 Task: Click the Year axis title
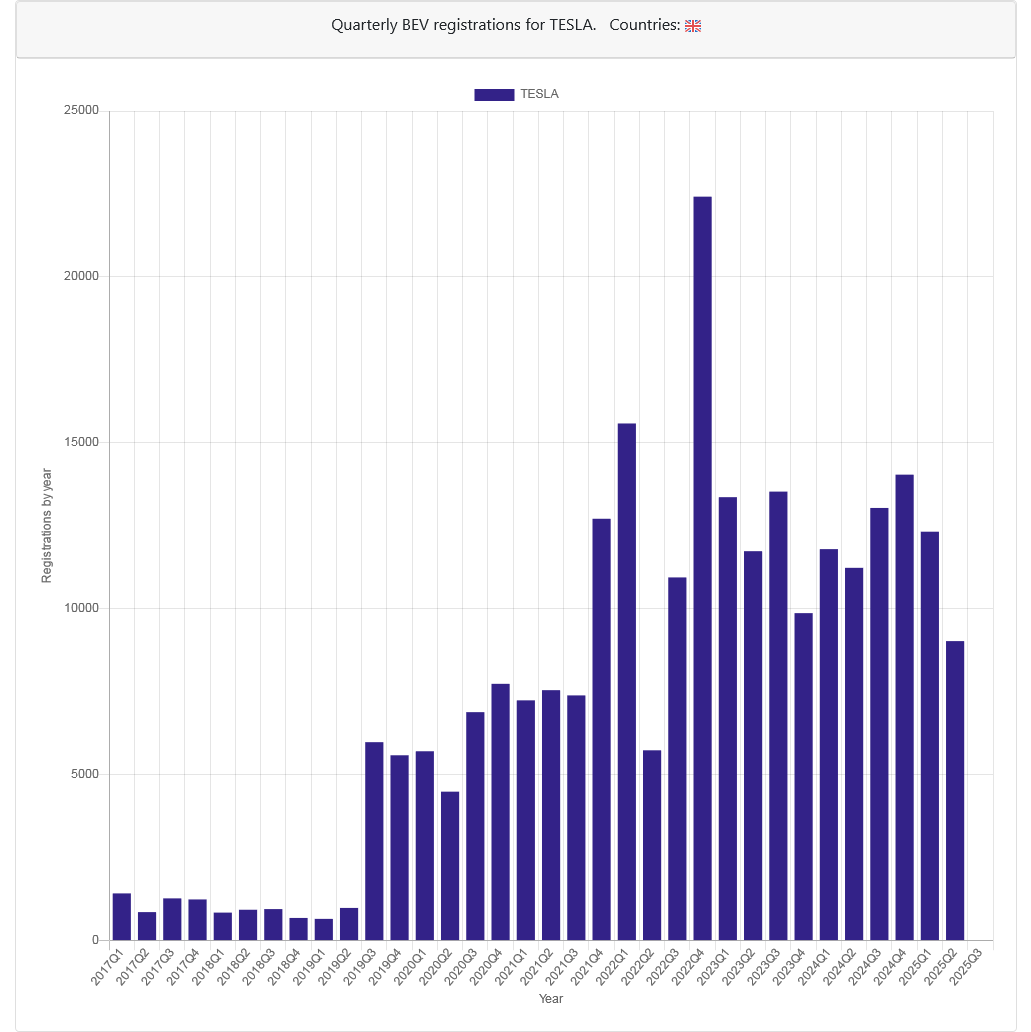click(x=551, y=998)
